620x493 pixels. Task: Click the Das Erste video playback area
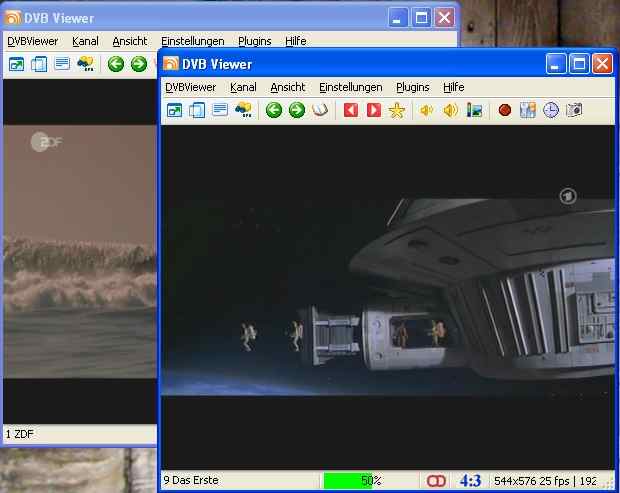click(388, 297)
